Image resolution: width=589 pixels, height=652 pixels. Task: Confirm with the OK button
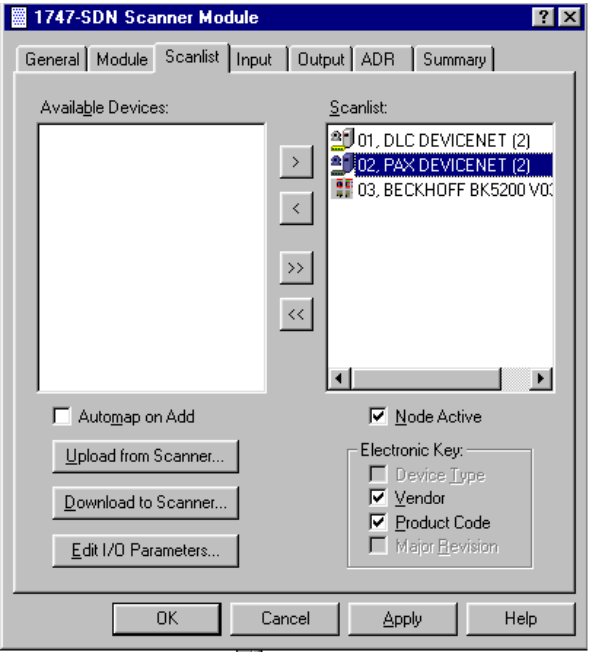pos(167,618)
